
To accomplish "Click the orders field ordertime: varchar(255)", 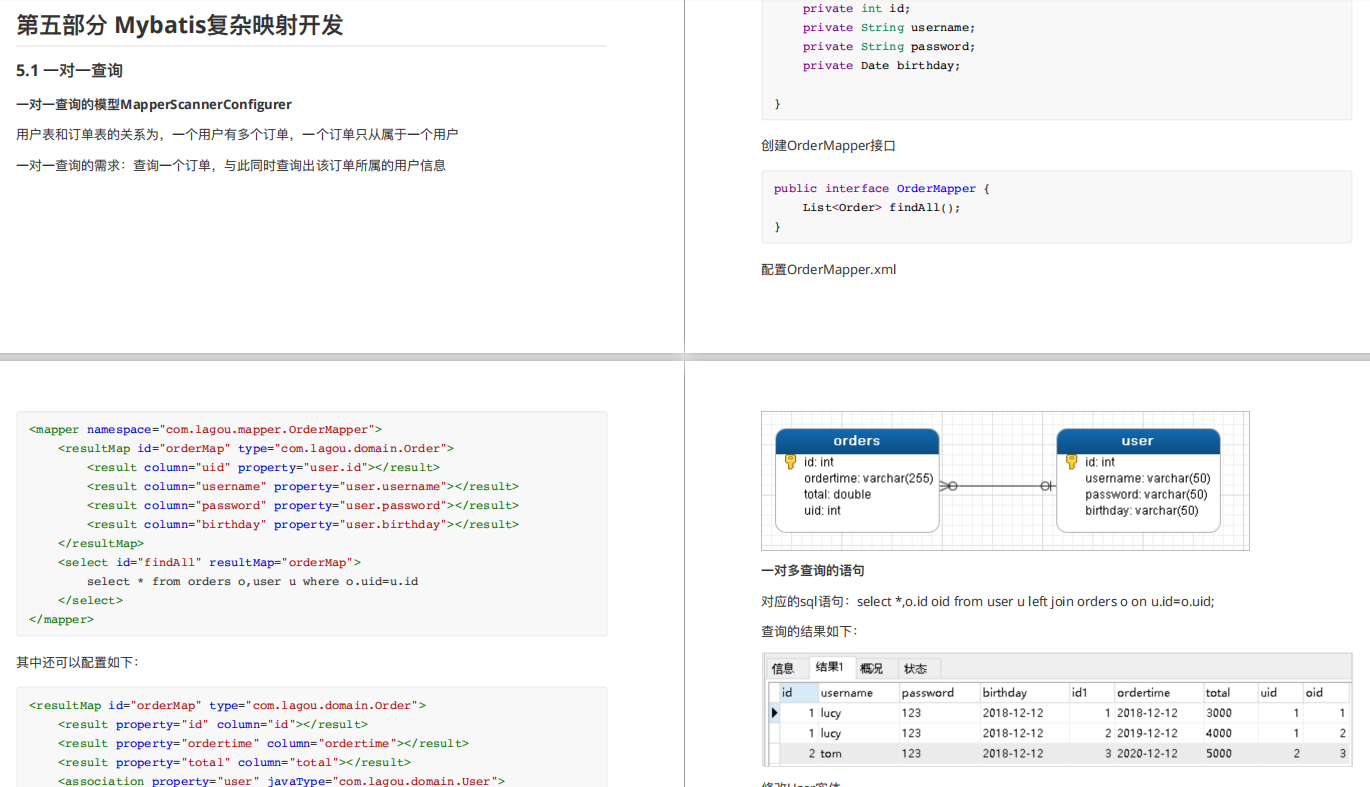I will [x=868, y=478].
